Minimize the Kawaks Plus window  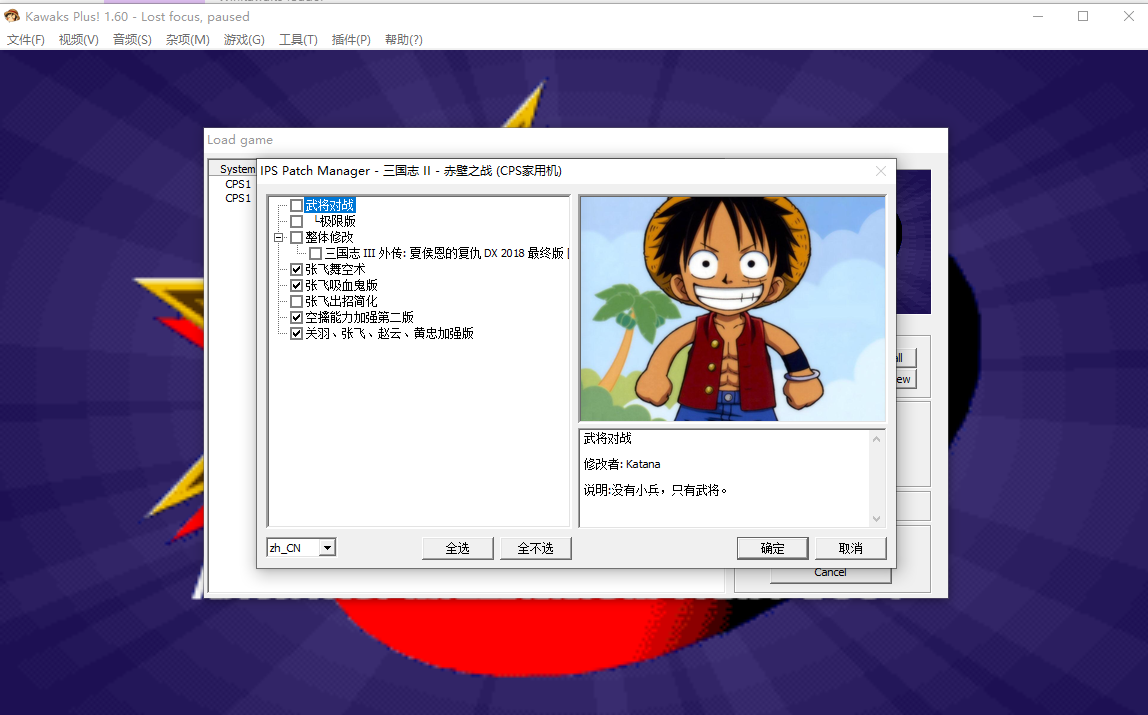pyautogui.click(x=1037, y=16)
